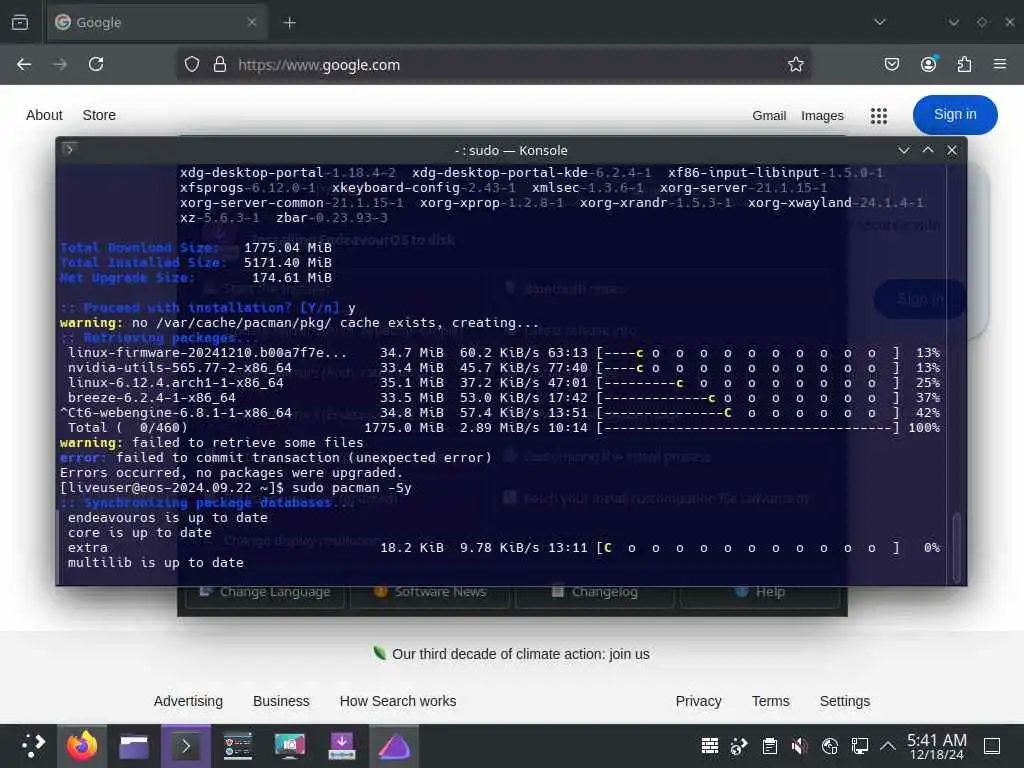
Task: Open the clipboard tray icon
Action: tap(770, 746)
